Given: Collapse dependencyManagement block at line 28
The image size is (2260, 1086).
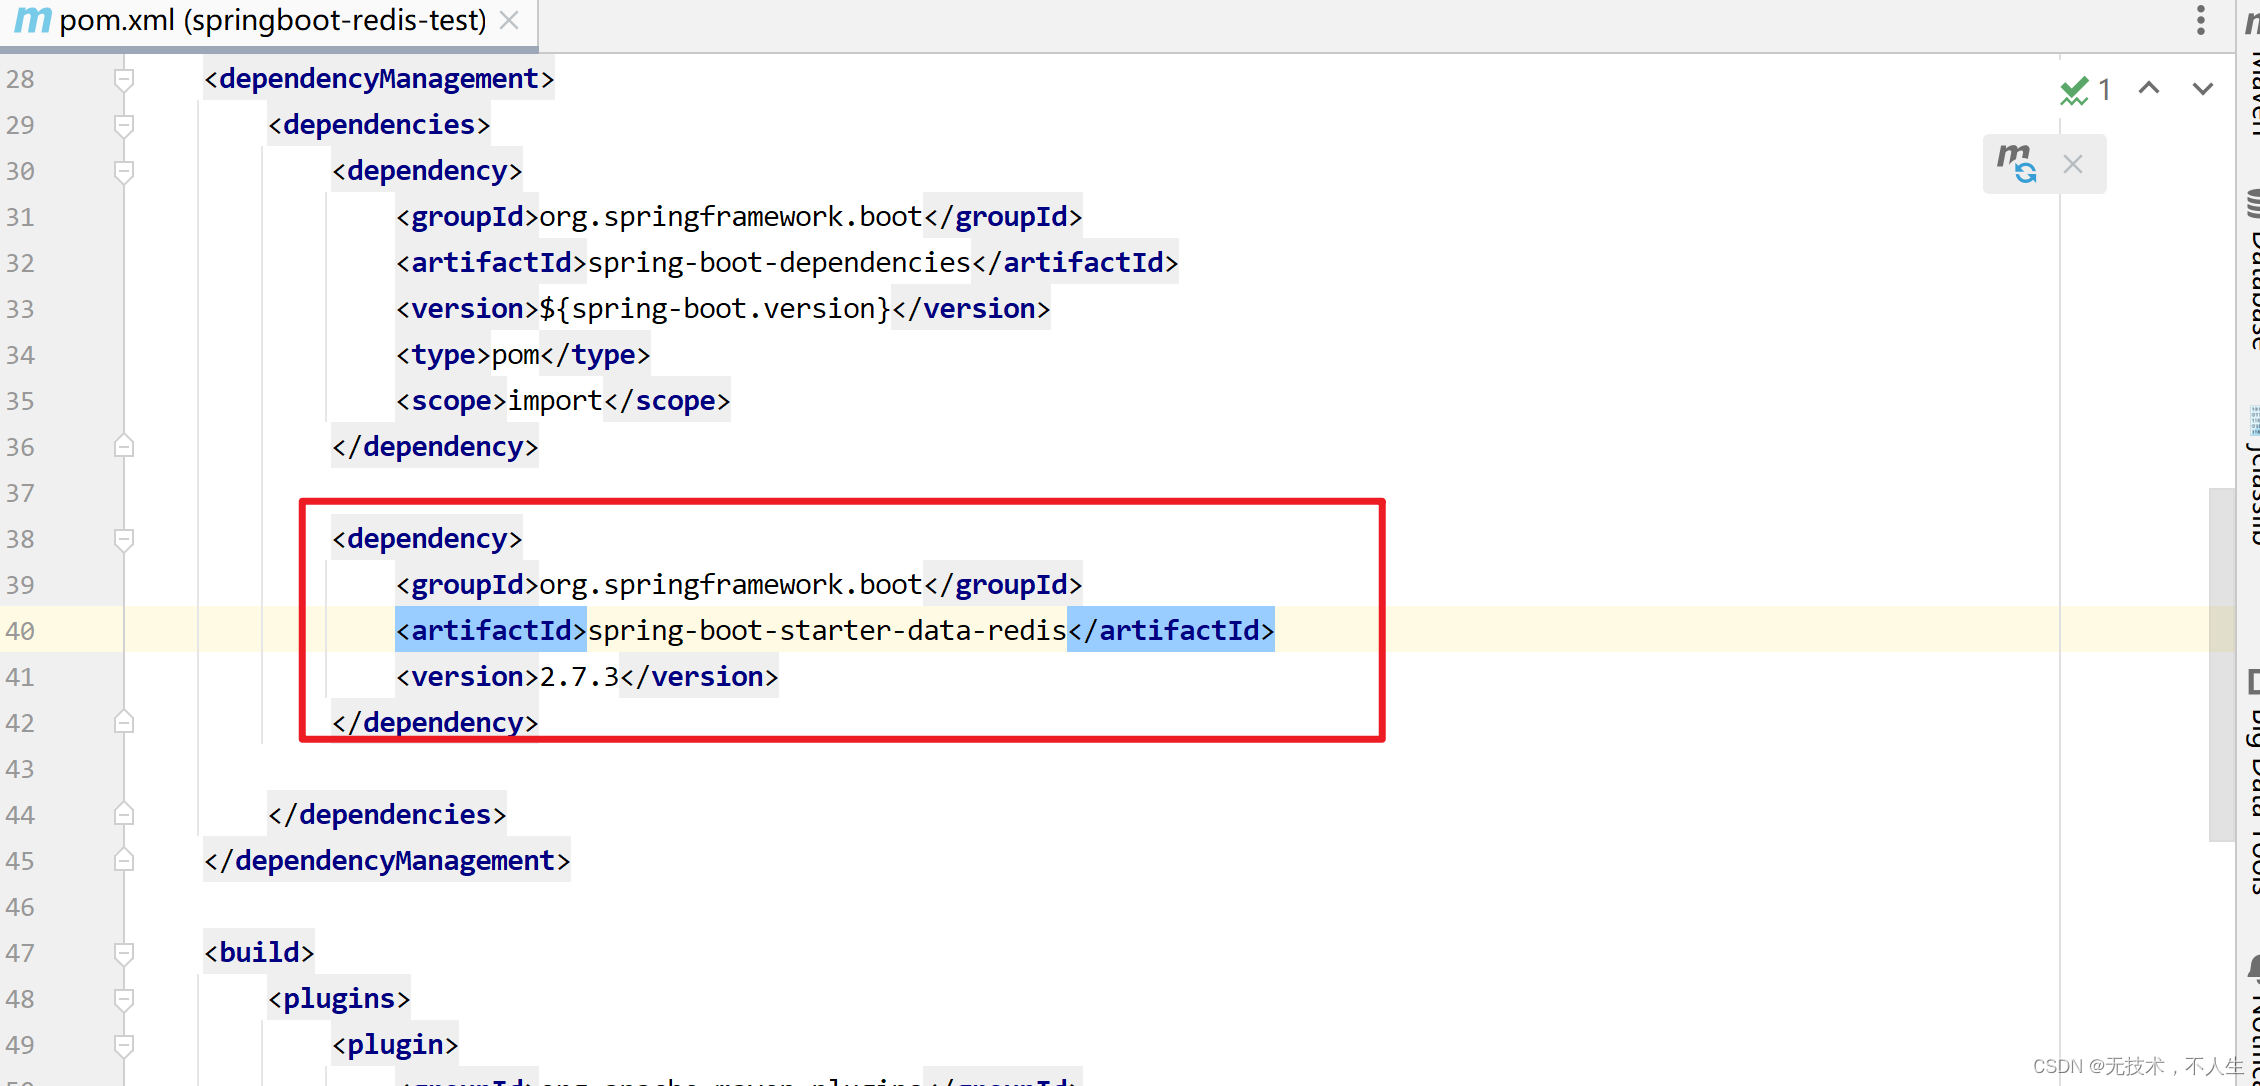Looking at the screenshot, I should 124,79.
